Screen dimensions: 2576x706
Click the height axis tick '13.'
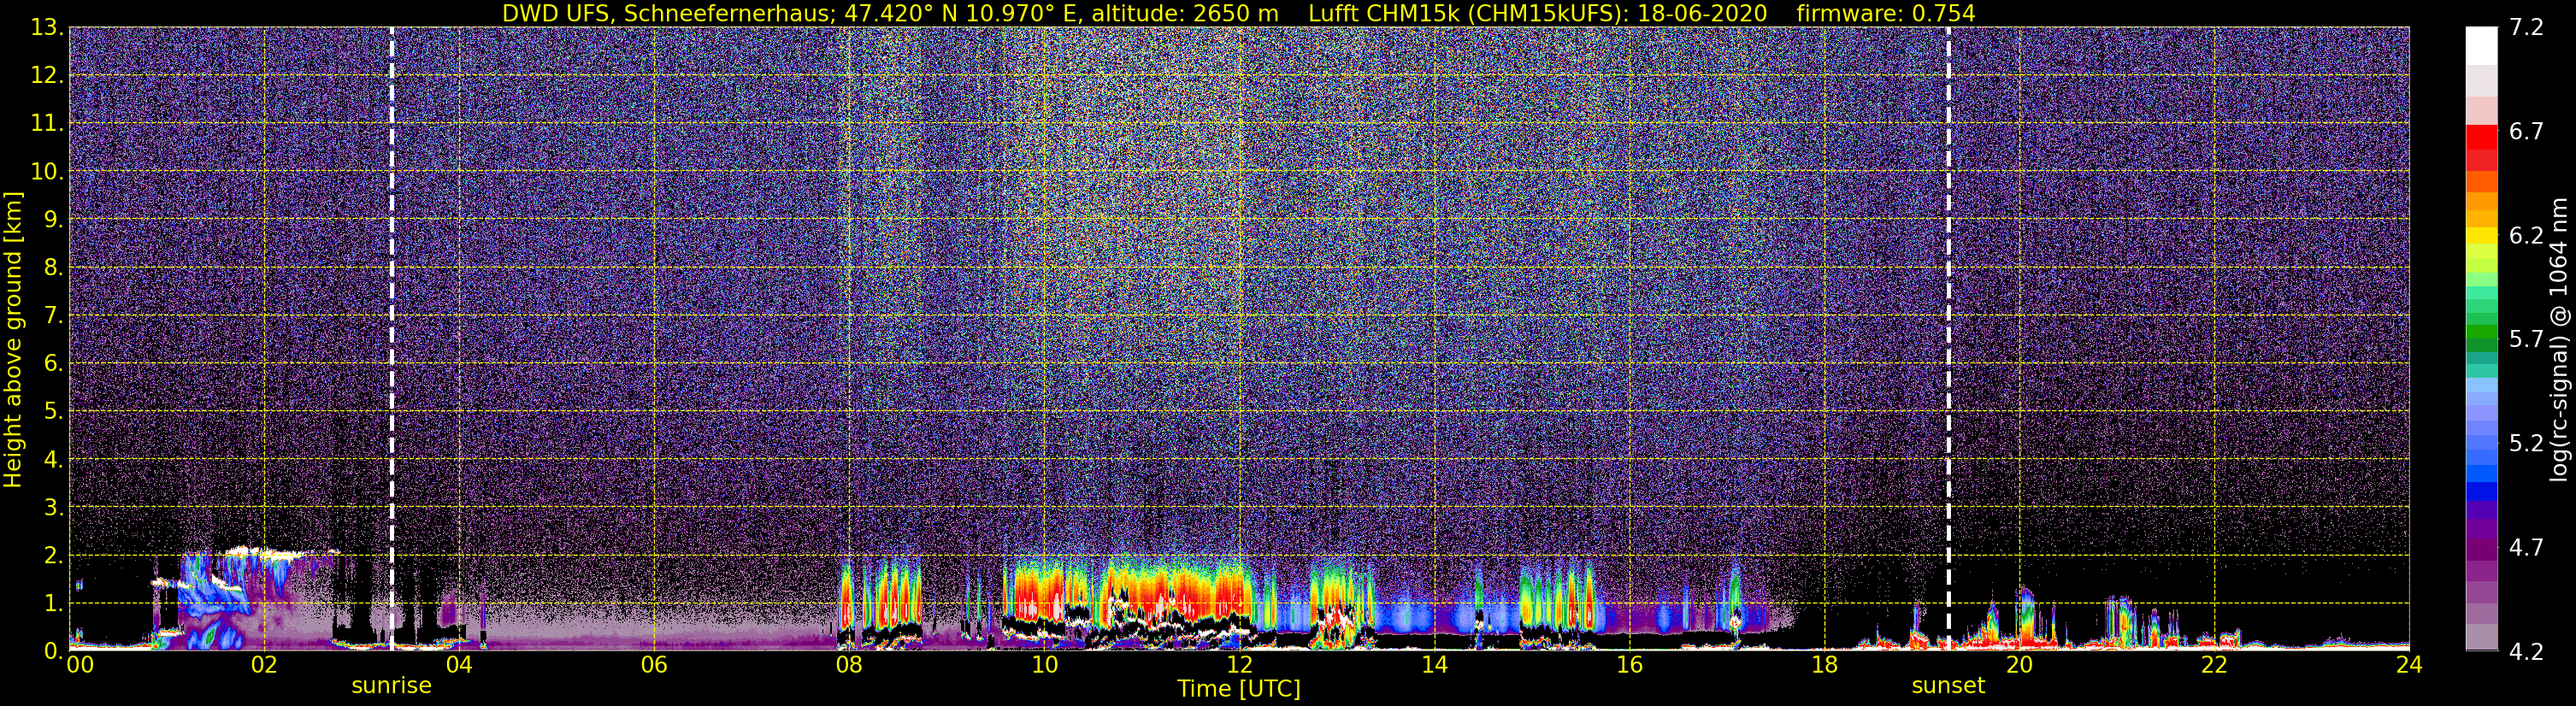[47, 28]
